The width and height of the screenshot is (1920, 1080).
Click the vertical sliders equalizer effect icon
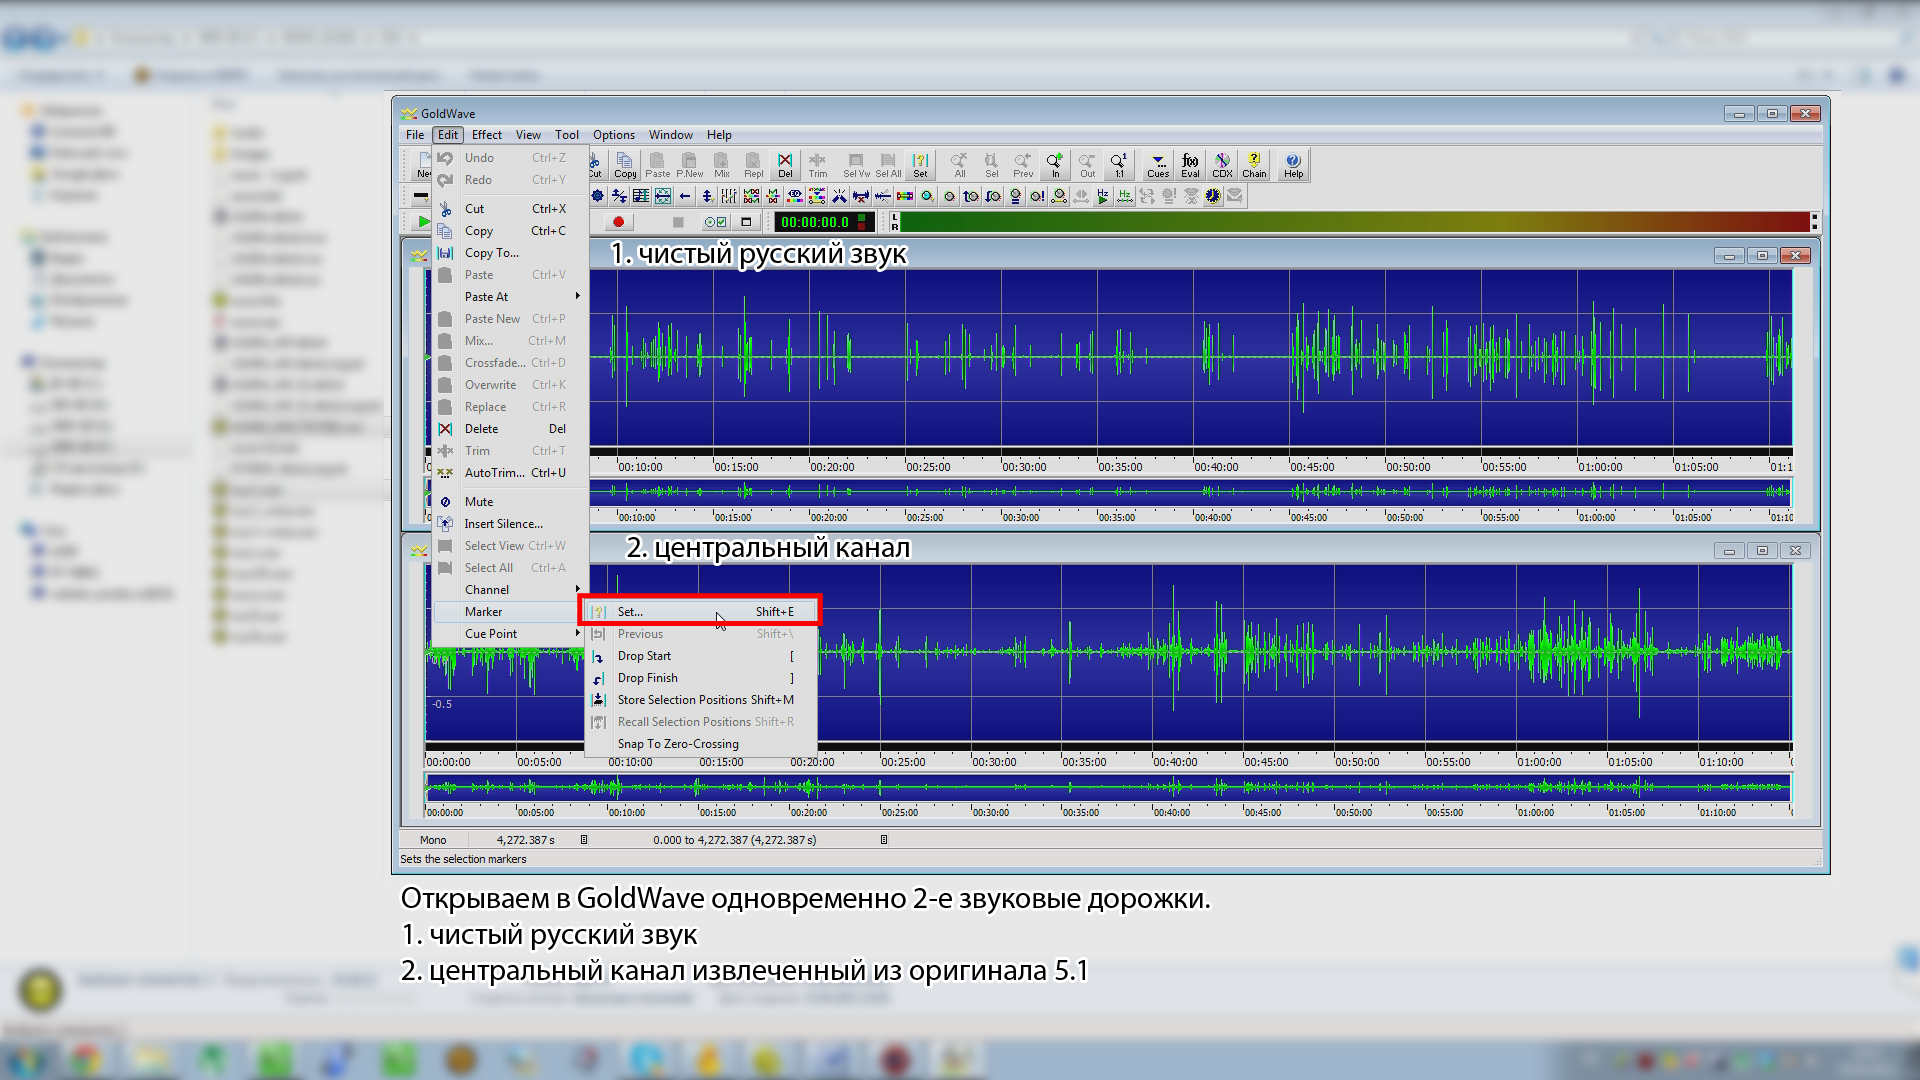[729, 196]
